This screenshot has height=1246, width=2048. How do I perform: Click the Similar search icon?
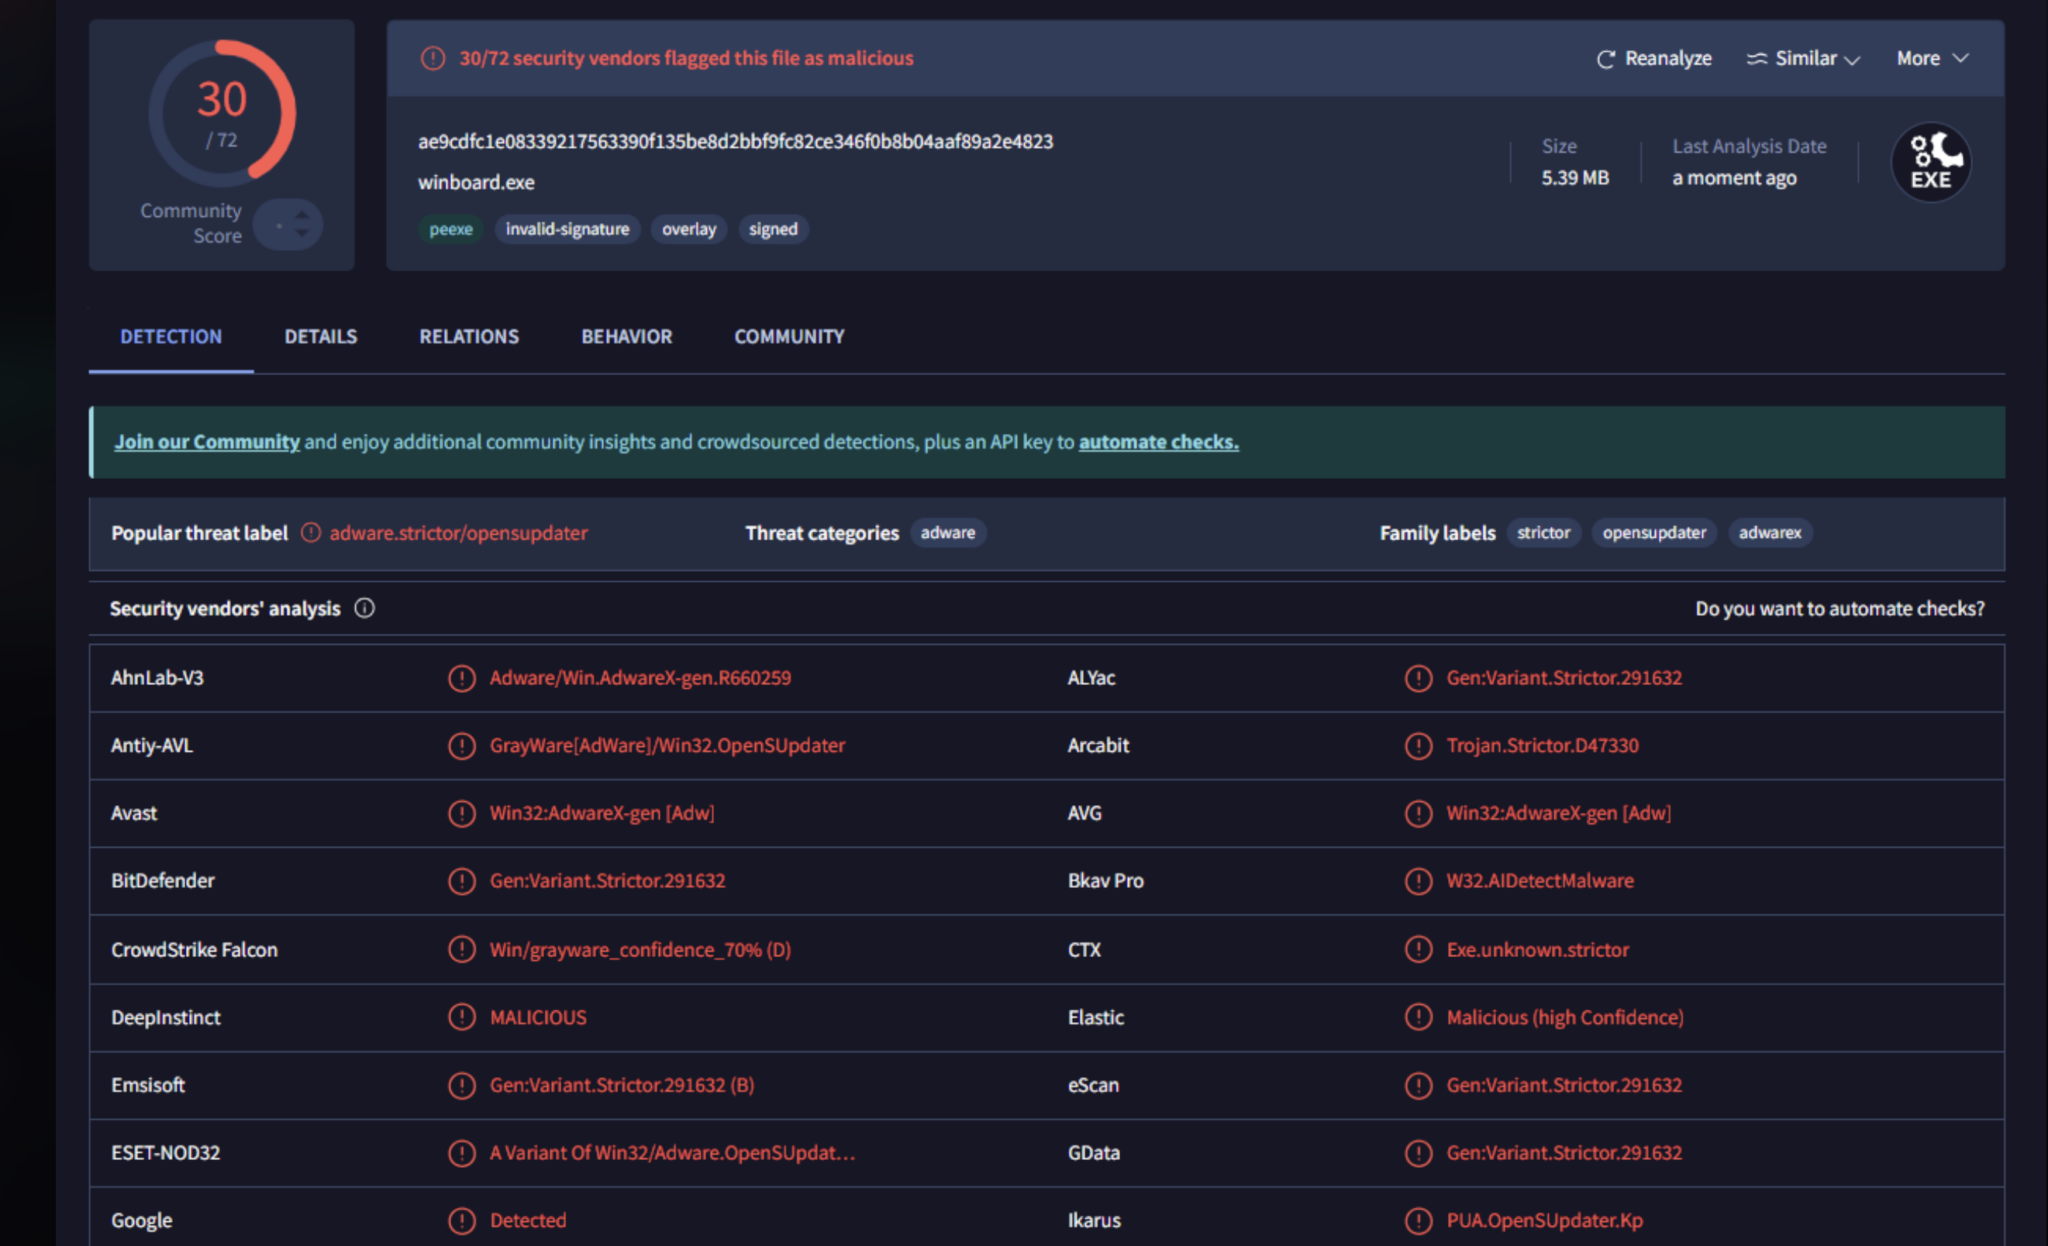click(1757, 59)
